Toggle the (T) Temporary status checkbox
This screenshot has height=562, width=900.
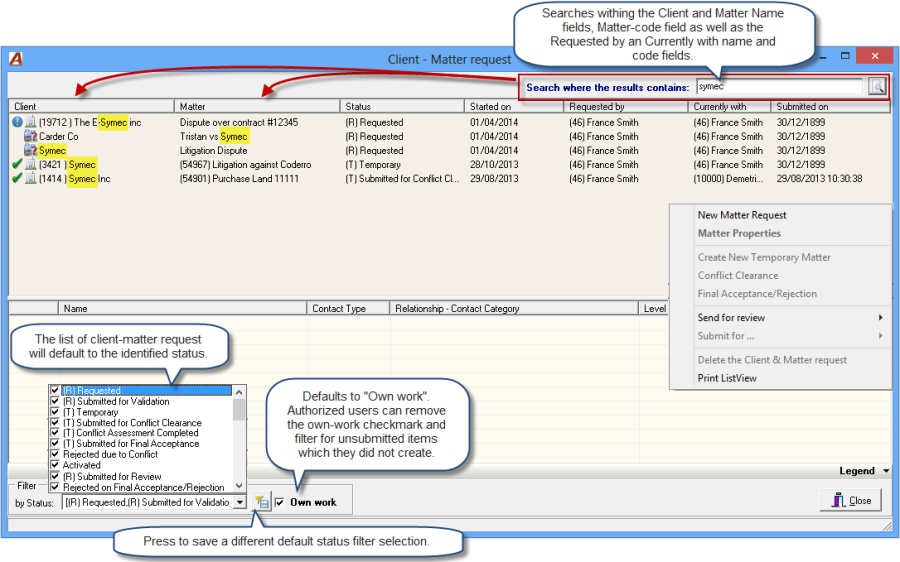55,412
